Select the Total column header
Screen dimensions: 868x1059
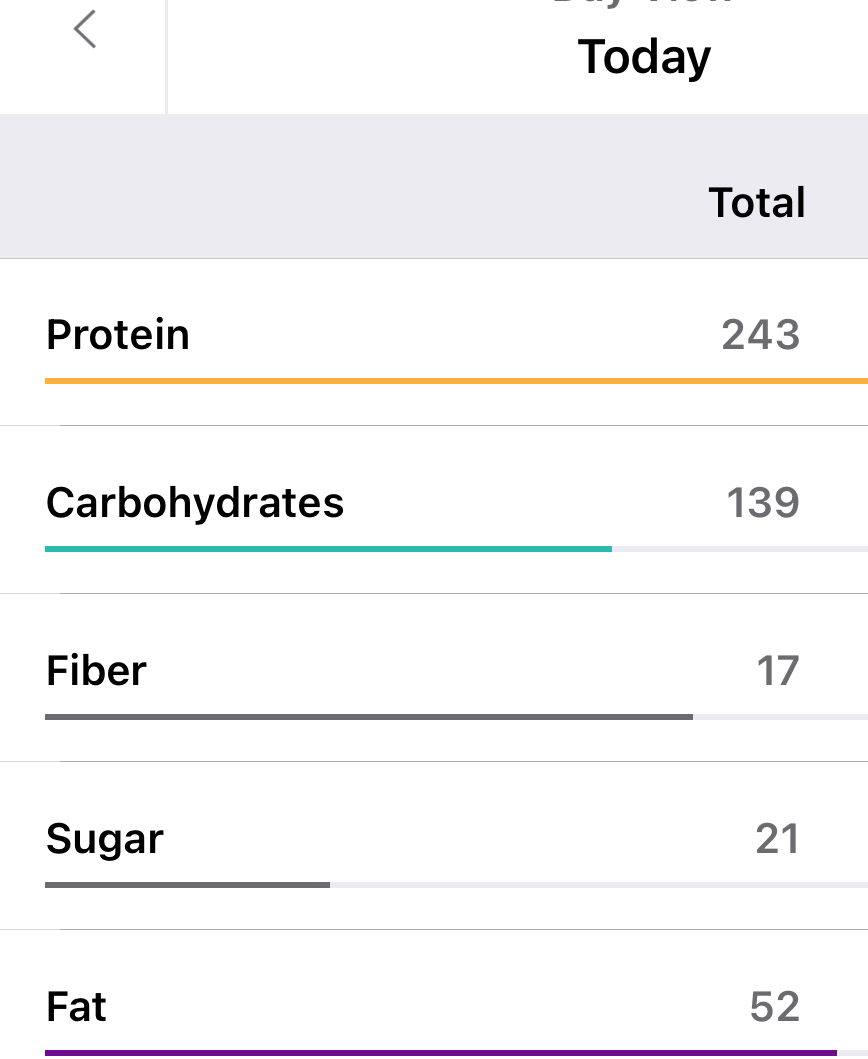tap(756, 202)
